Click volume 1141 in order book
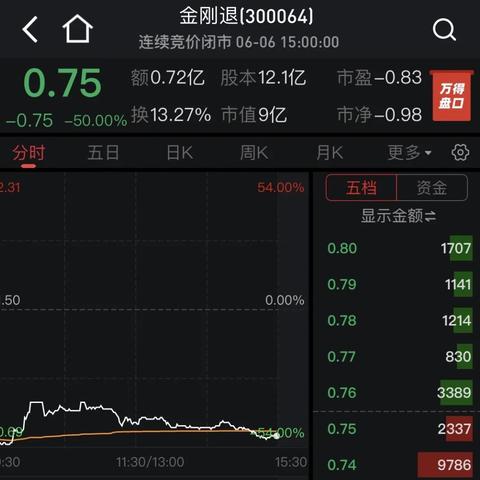This screenshot has height=480, width=480. pyautogui.click(x=458, y=284)
